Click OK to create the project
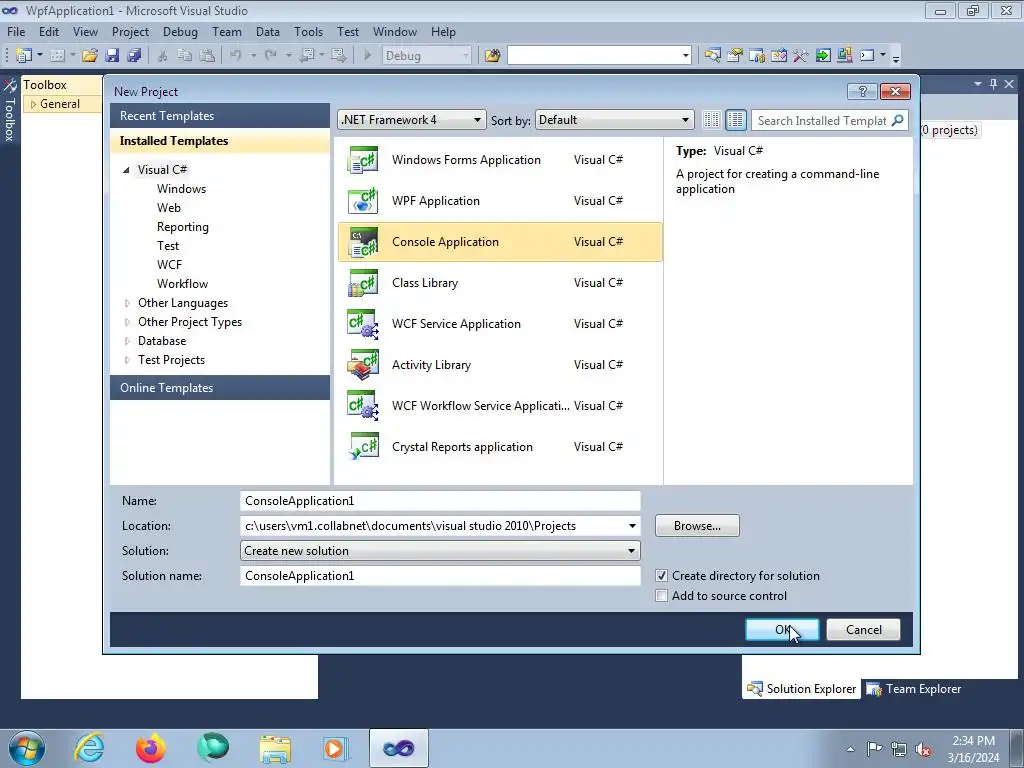The image size is (1024, 768). (x=782, y=630)
